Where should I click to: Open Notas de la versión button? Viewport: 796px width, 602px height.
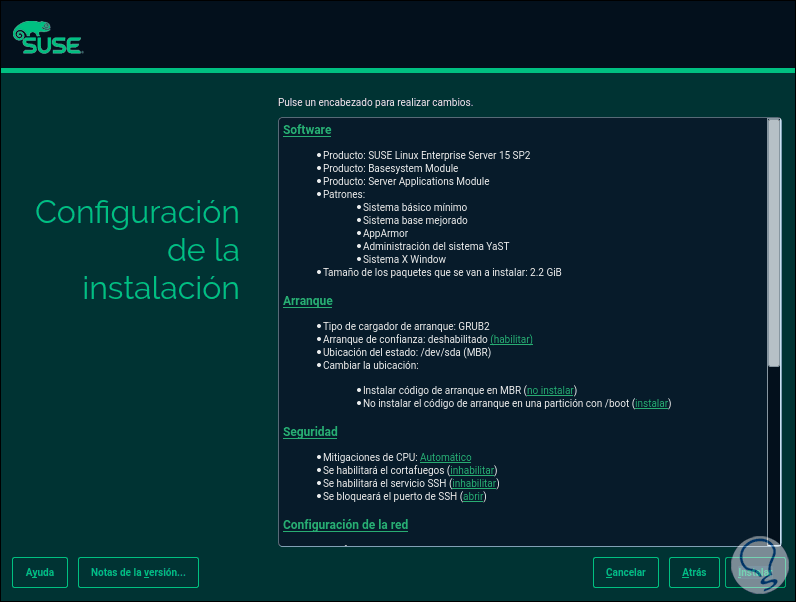pos(138,573)
